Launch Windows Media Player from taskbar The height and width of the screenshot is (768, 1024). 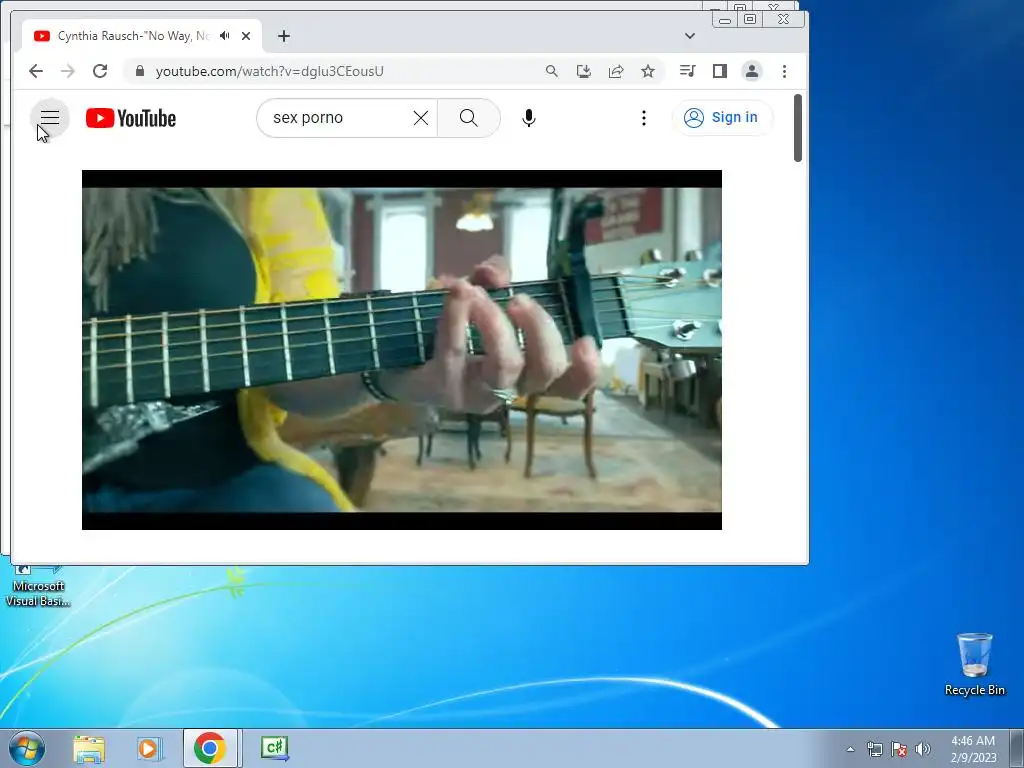[149, 748]
